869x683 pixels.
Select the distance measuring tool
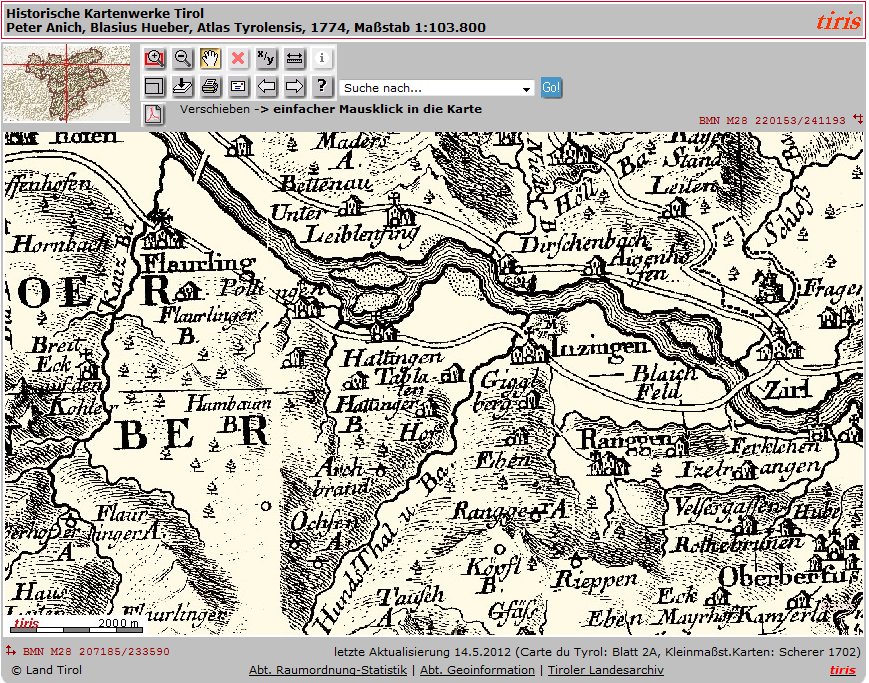click(x=294, y=59)
